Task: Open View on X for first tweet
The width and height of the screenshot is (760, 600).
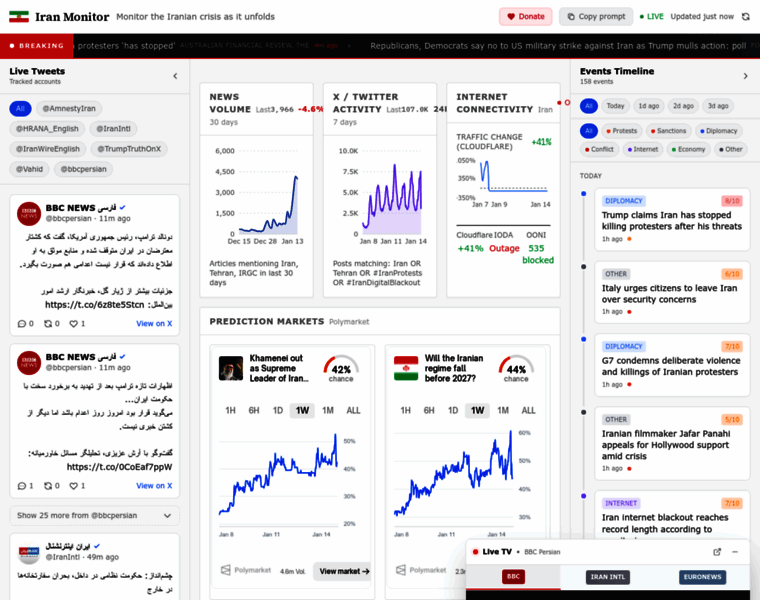Action: (154, 323)
